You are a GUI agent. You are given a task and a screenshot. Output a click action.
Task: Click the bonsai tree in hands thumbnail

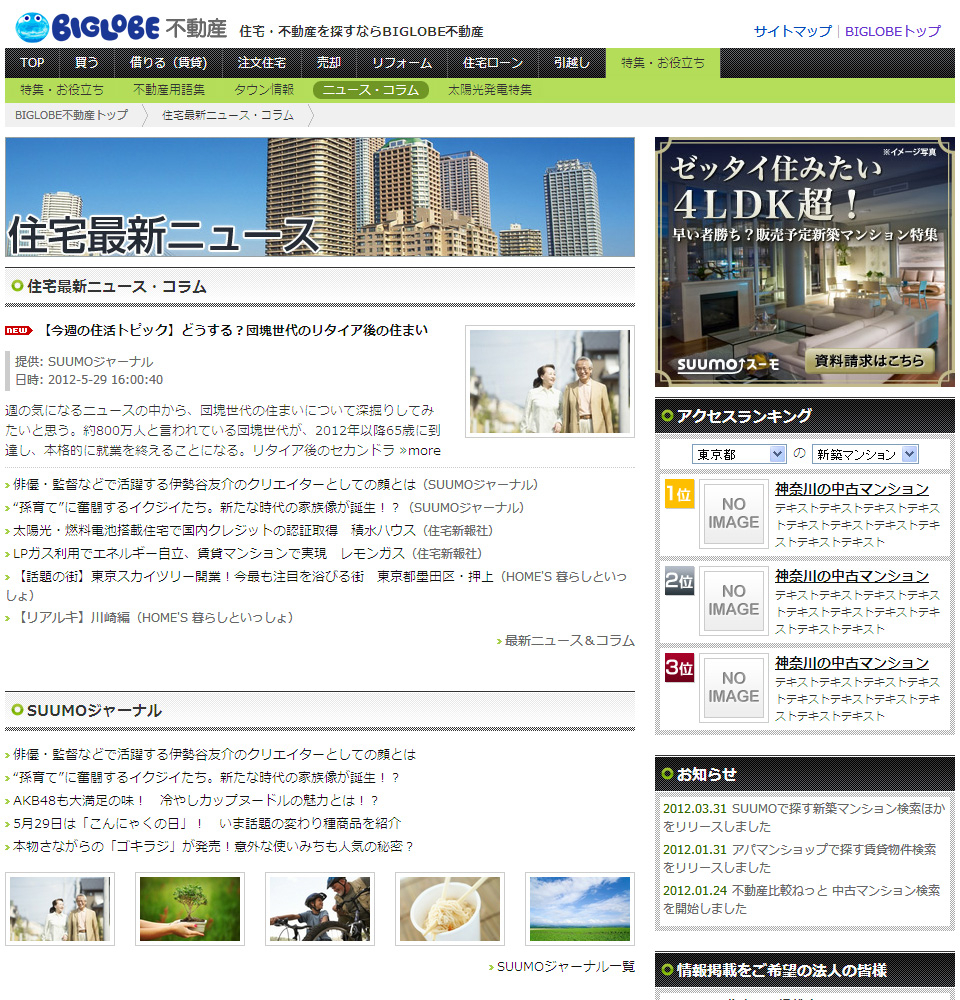[190, 909]
